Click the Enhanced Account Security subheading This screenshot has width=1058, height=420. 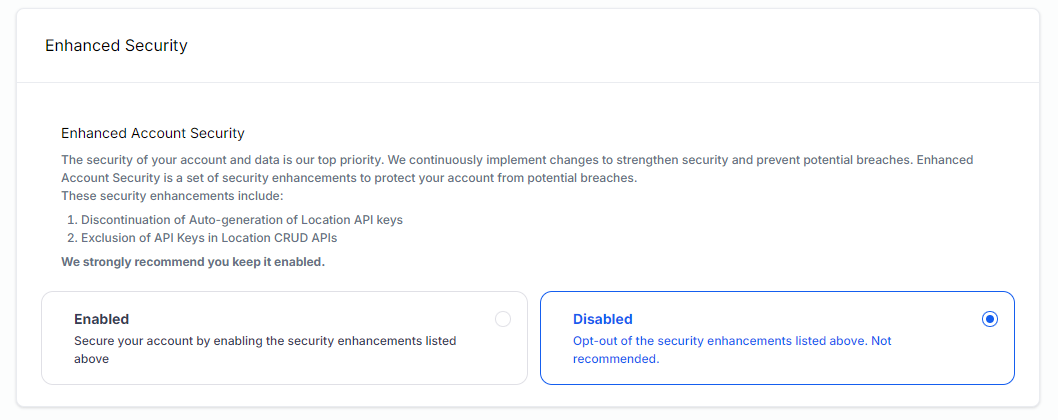click(152, 133)
